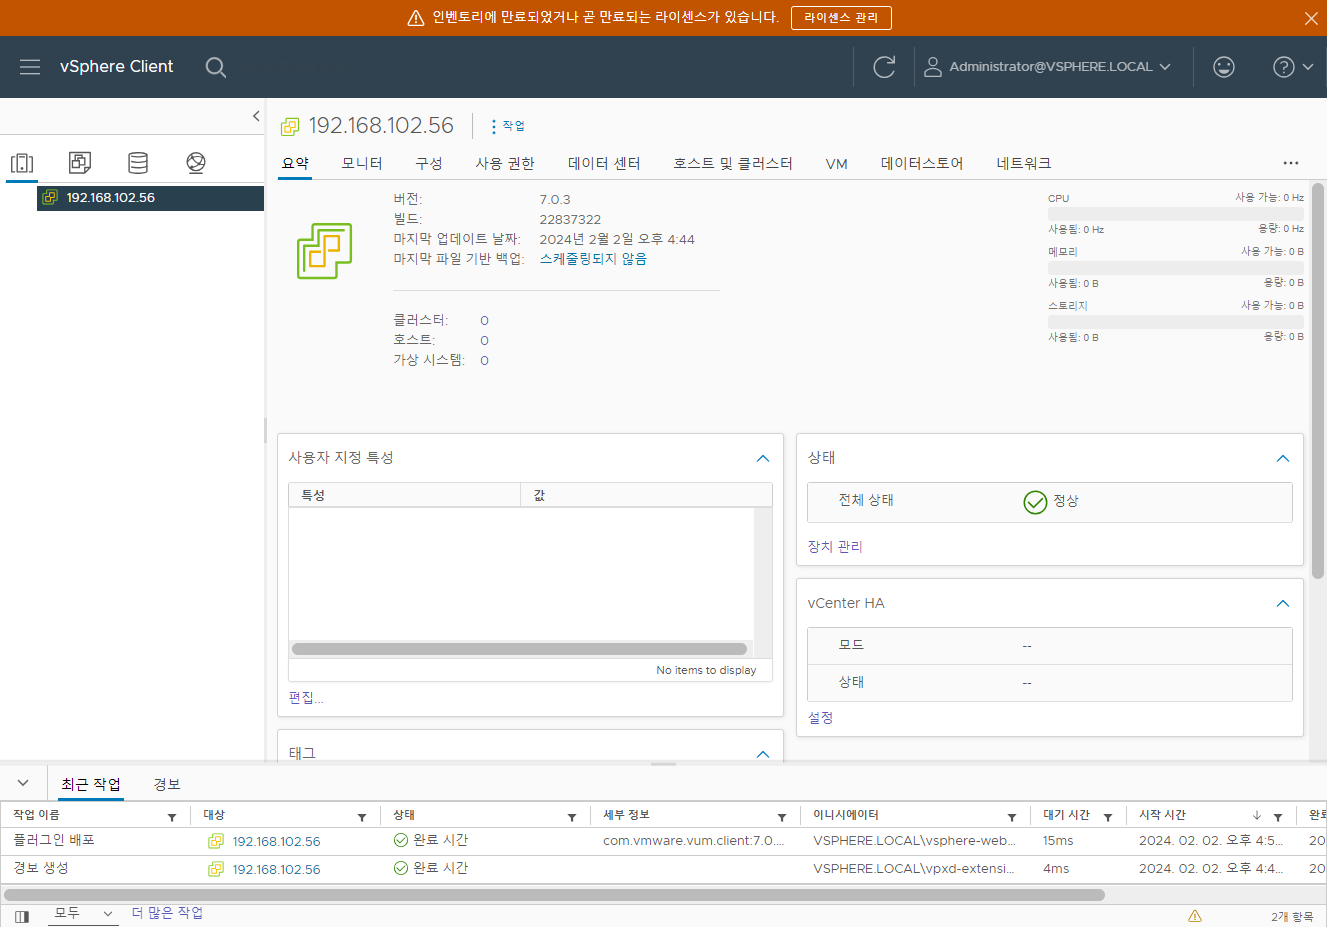
Task: Click the warning triangle in status footer
Action: [x=1195, y=916]
